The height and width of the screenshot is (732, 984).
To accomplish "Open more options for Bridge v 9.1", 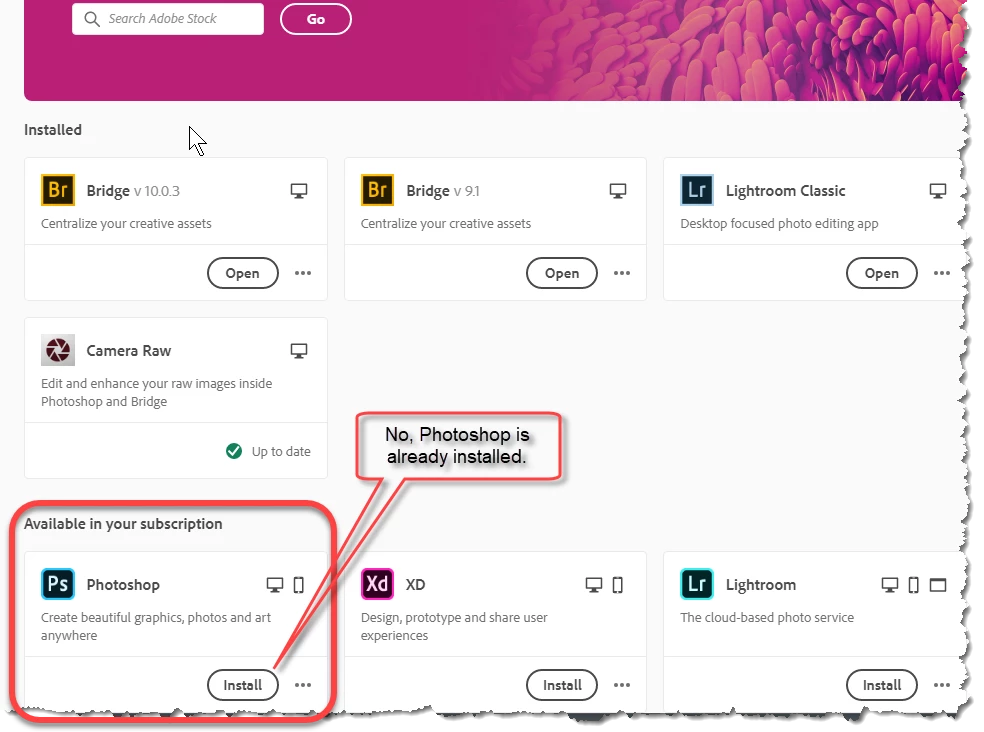I will click(622, 273).
